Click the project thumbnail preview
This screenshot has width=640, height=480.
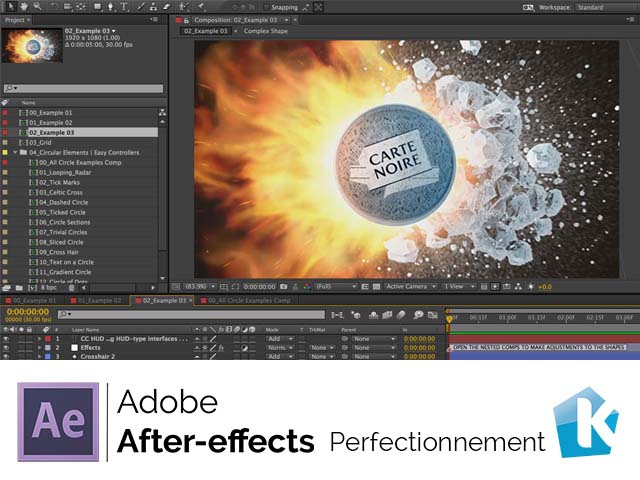(x=32, y=45)
